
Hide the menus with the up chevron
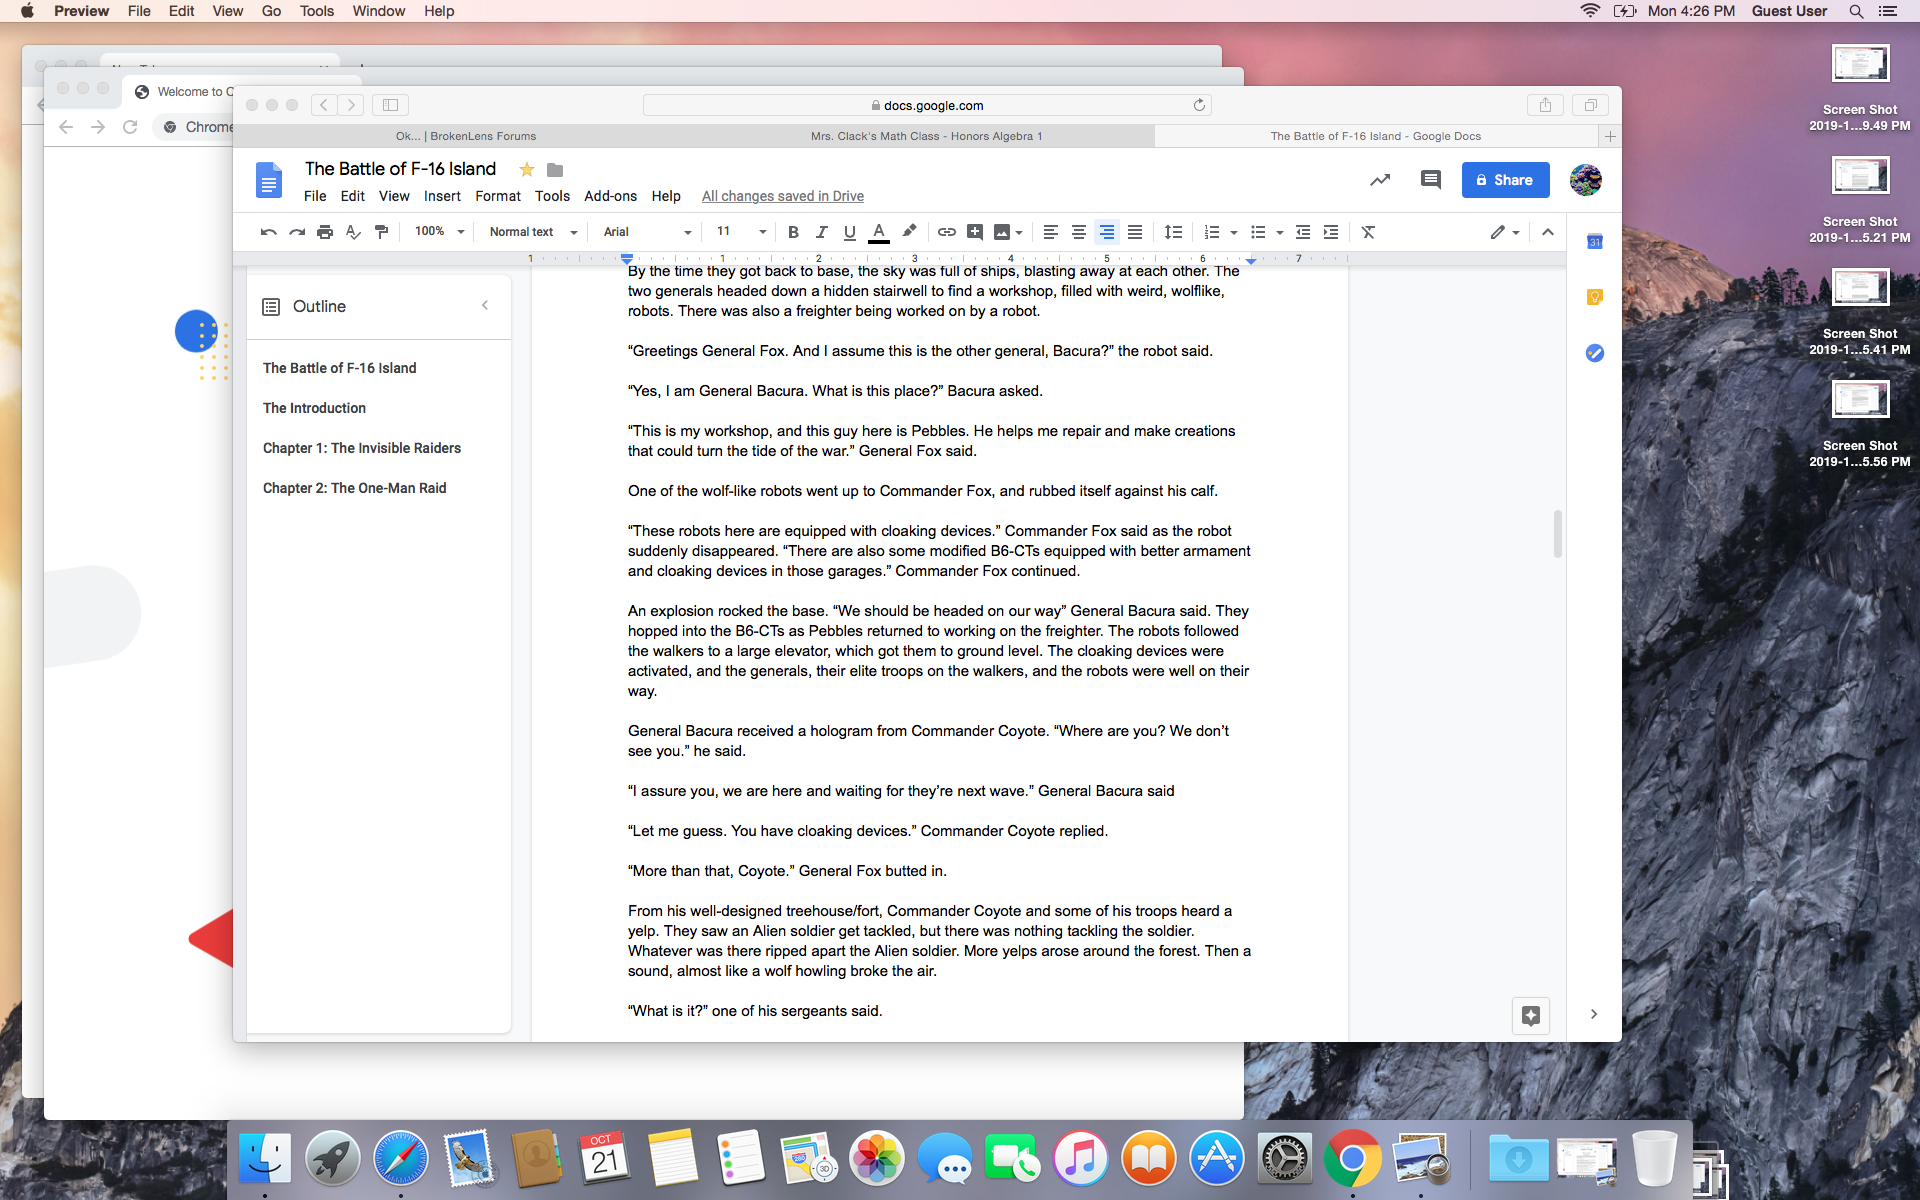pos(1548,232)
